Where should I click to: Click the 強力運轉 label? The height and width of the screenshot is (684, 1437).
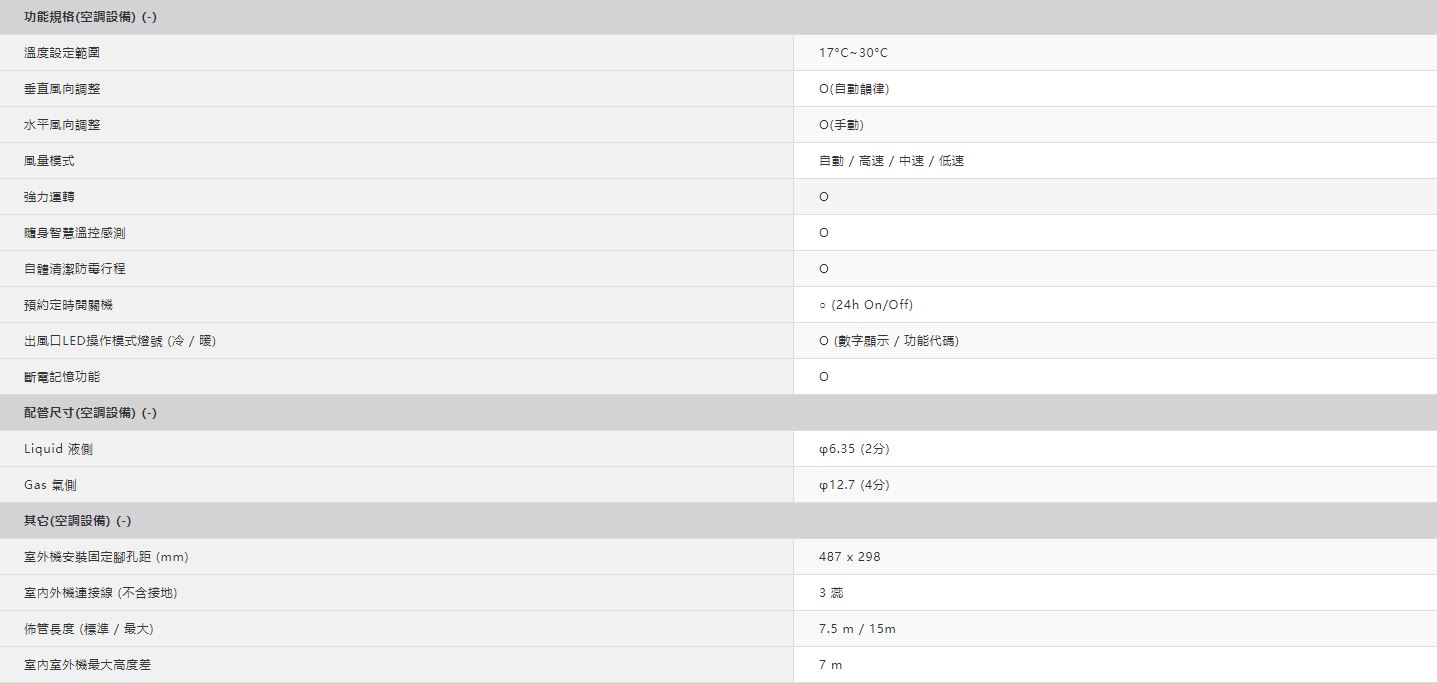(x=49, y=197)
